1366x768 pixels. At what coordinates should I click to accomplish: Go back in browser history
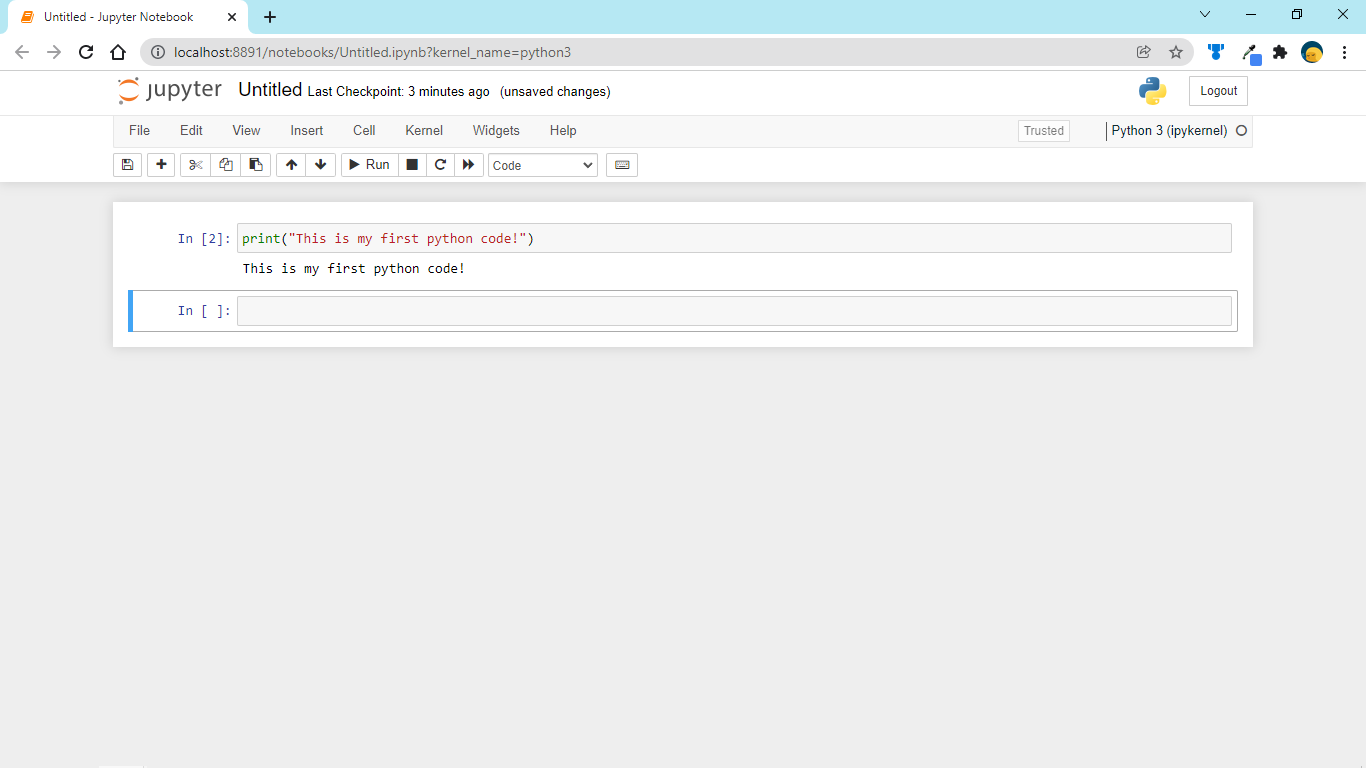(22, 52)
